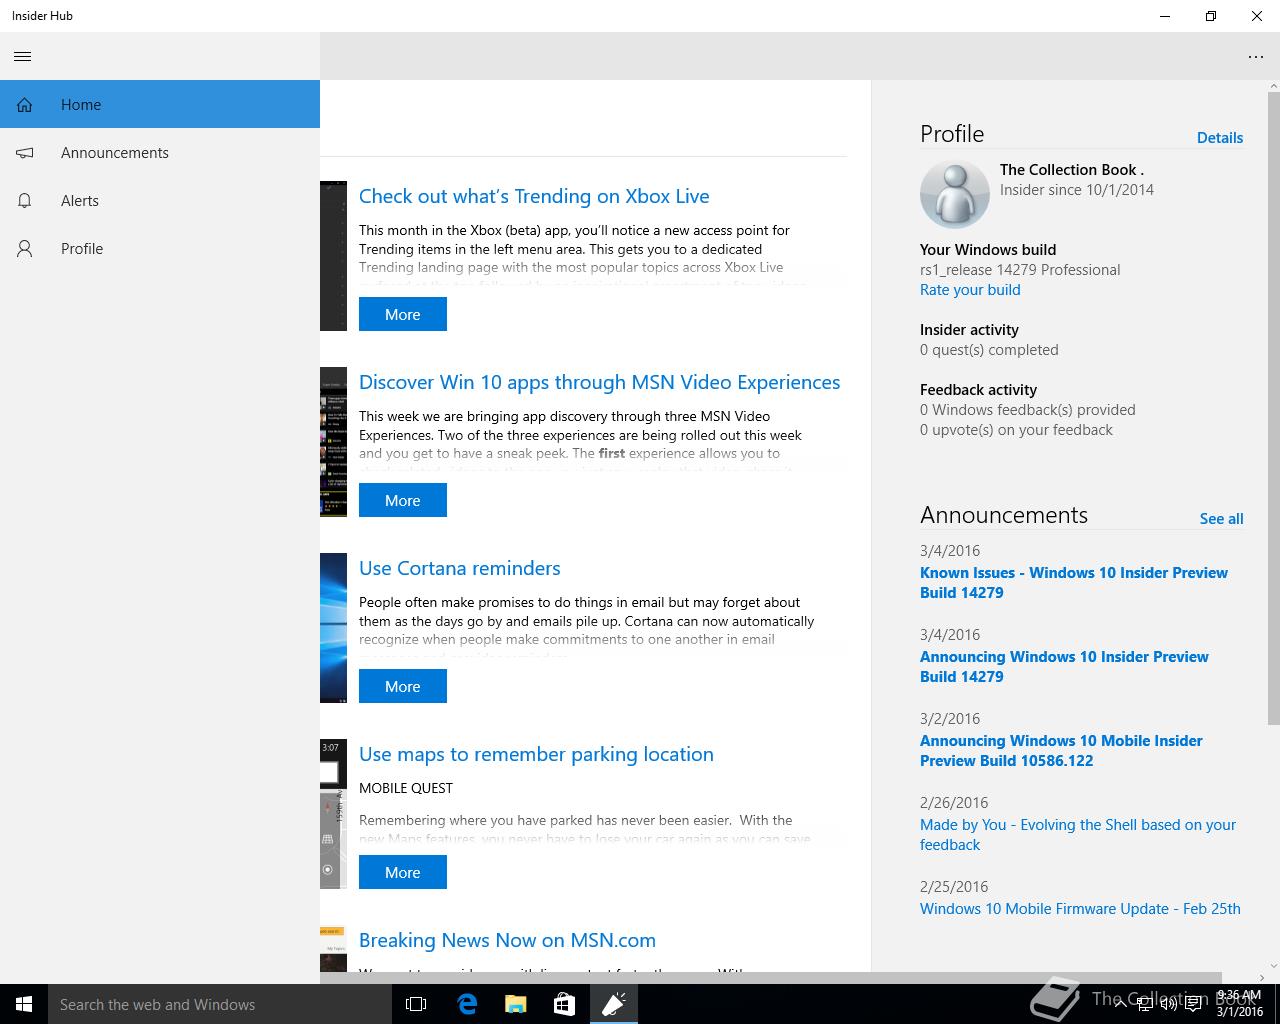Open profile Details link
The width and height of the screenshot is (1280, 1024).
pyautogui.click(x=1220, y=138)
